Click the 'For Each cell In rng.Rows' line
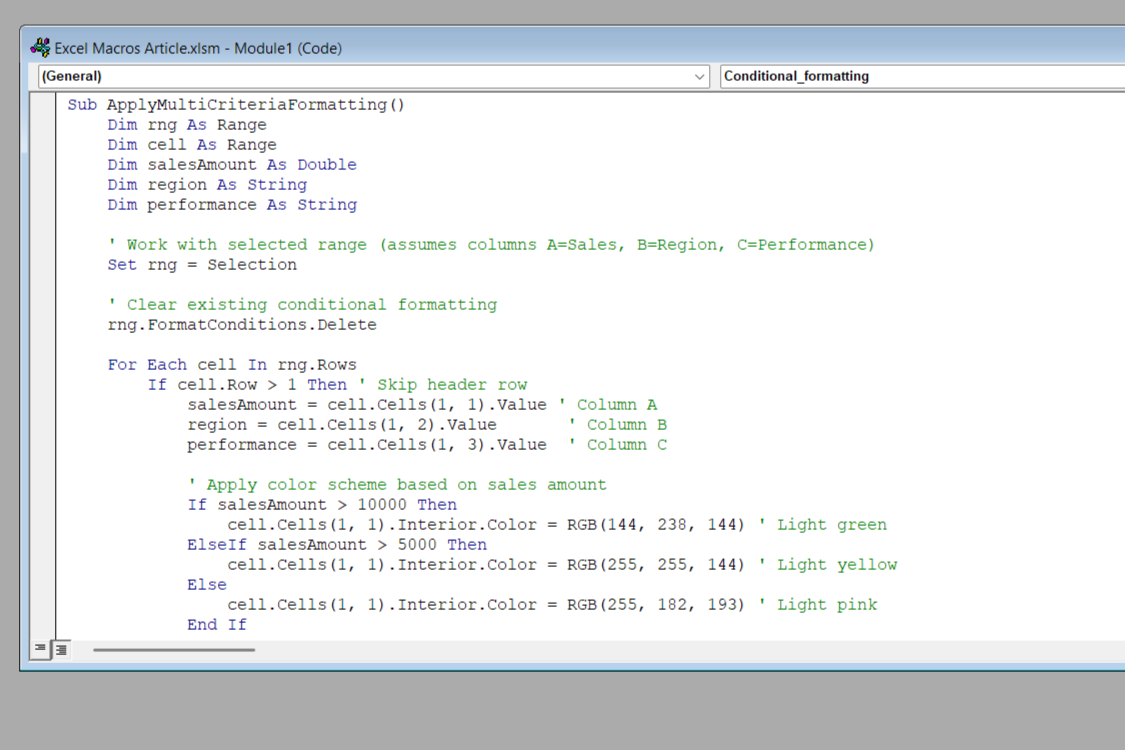Viewport: 1125px width, 750px height. coord(232,365)
